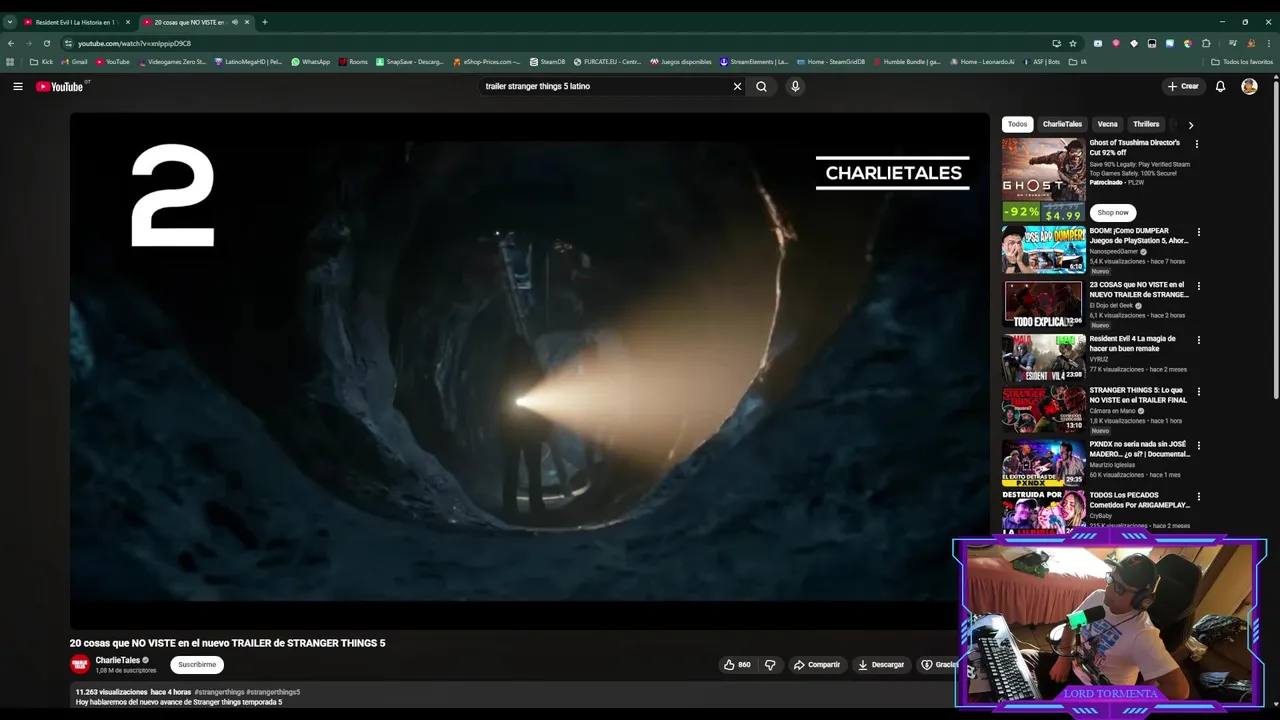Switch to the Resident Evil La Historia tab
Viewport: 1280px width, 720px height.
click(75, 22)
